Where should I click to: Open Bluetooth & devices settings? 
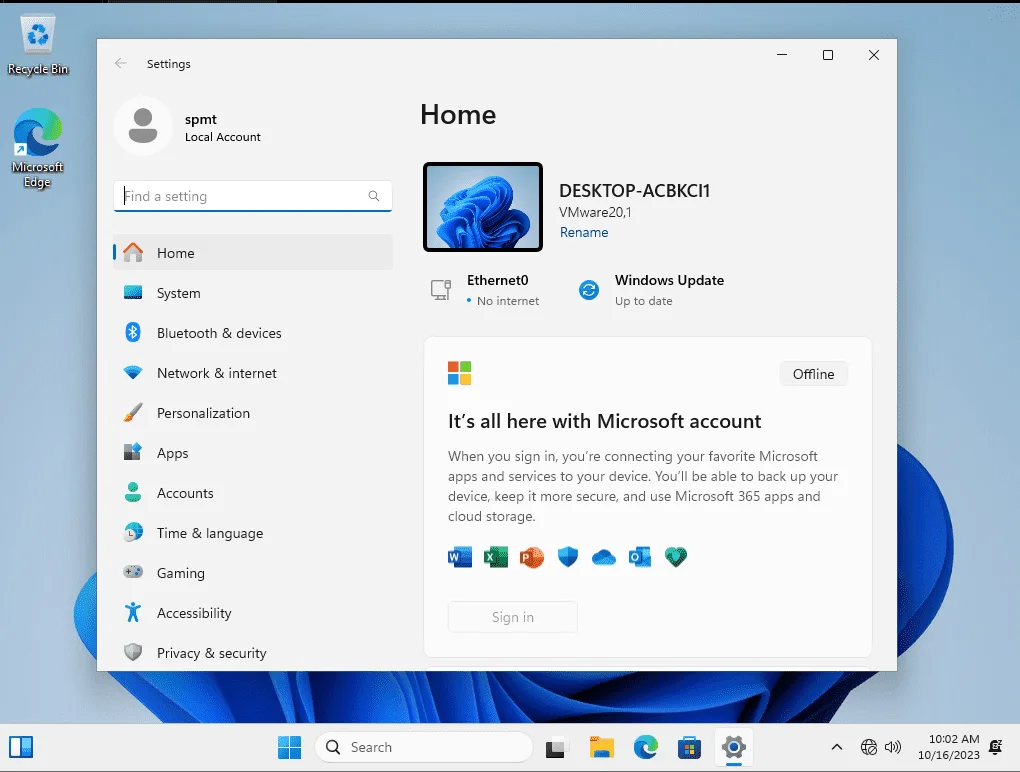point(252,333)
